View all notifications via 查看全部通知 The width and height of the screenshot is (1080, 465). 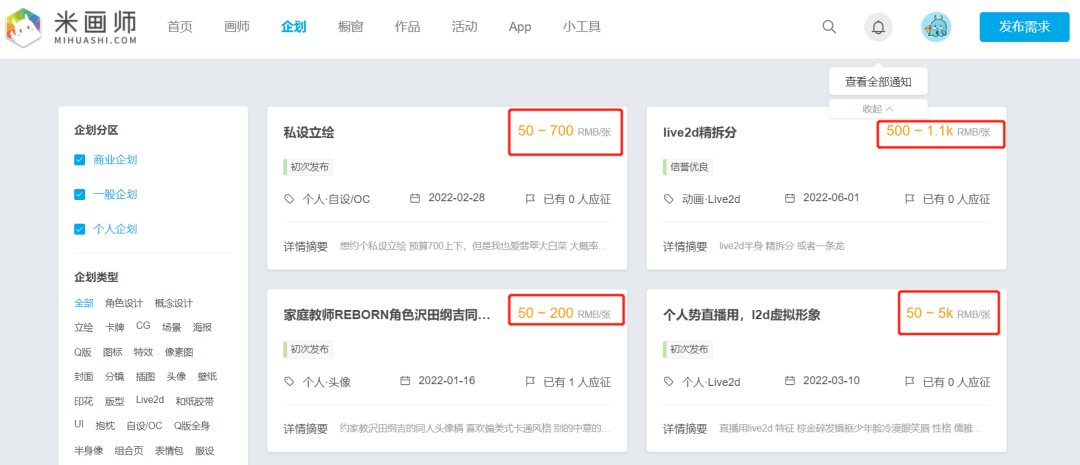[878, 82]
